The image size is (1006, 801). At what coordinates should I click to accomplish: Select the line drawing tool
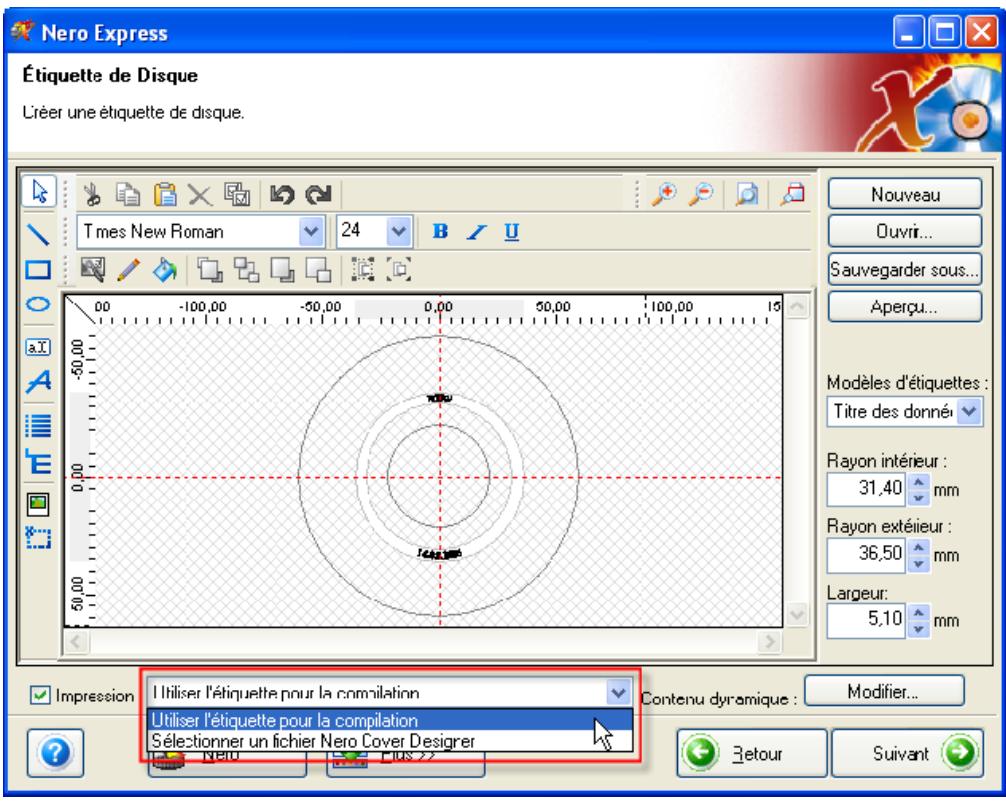38,234
